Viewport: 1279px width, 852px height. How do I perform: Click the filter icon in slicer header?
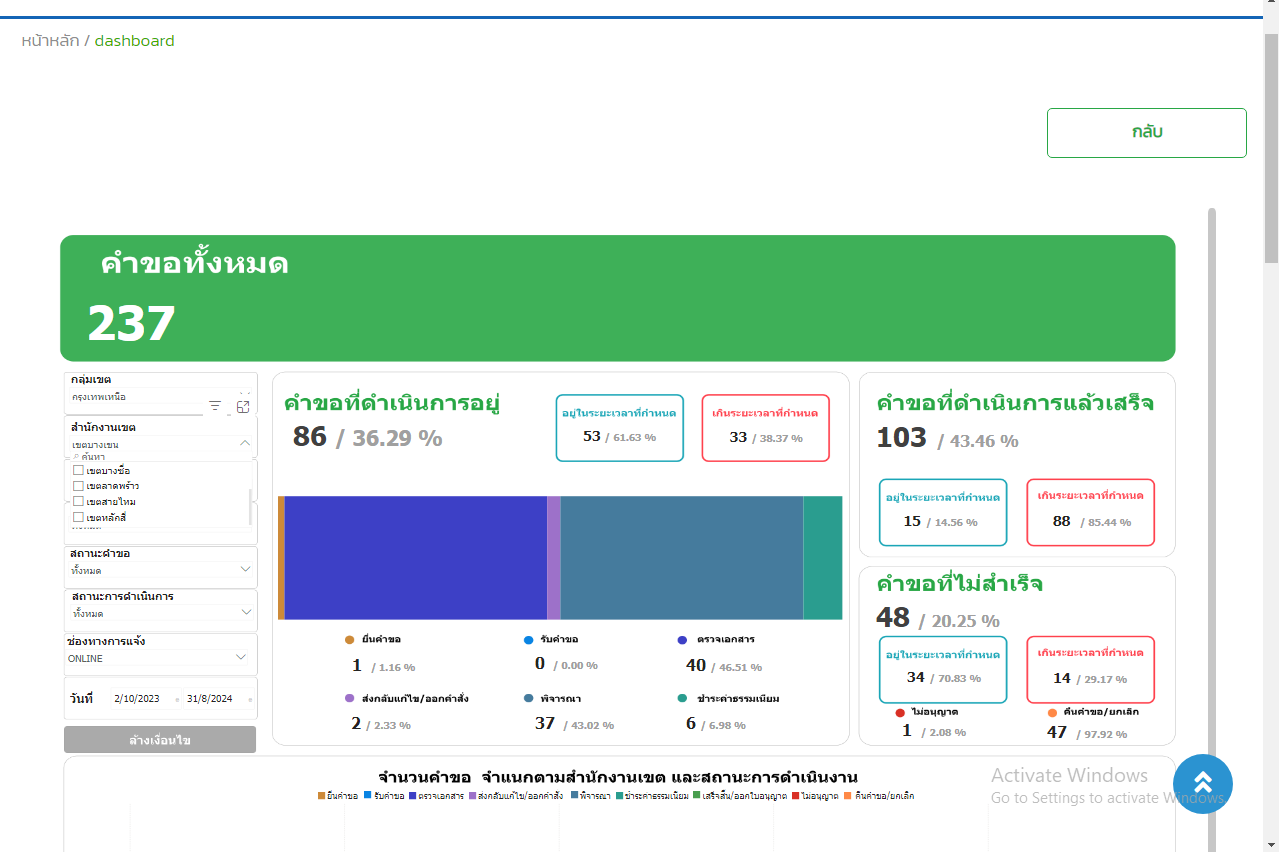215,406
